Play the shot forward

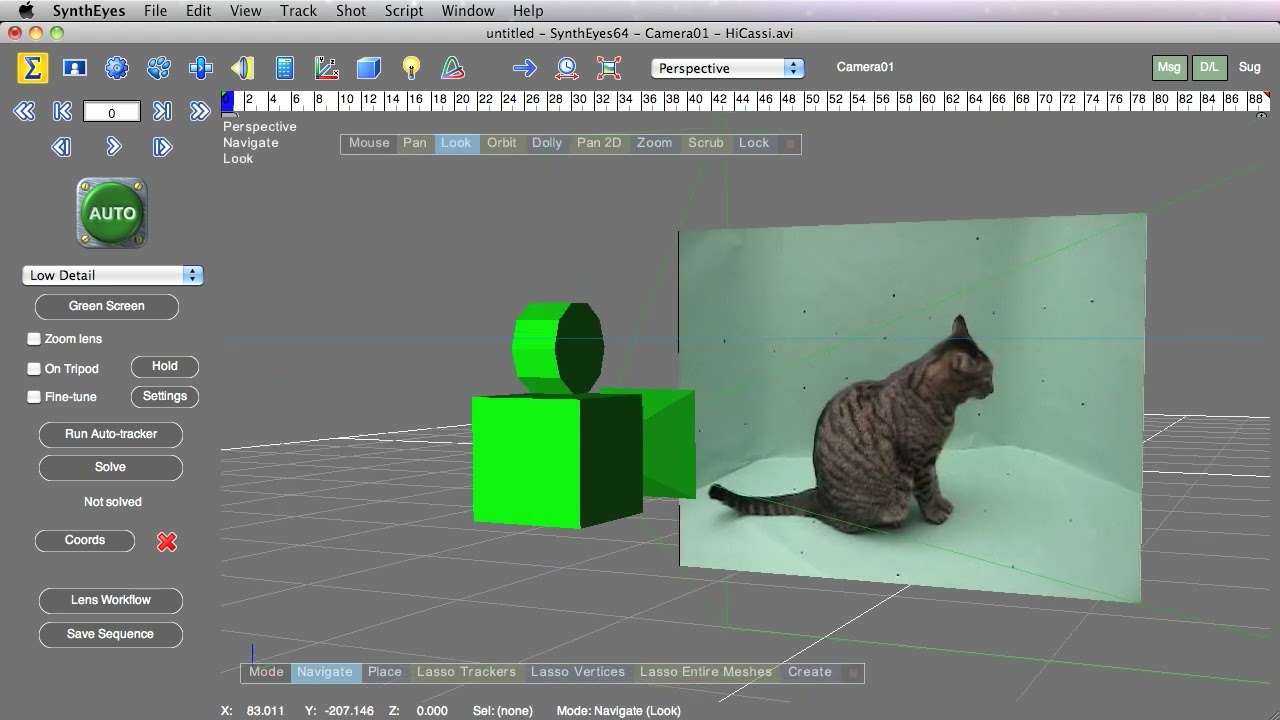click(x=113, y=147)
